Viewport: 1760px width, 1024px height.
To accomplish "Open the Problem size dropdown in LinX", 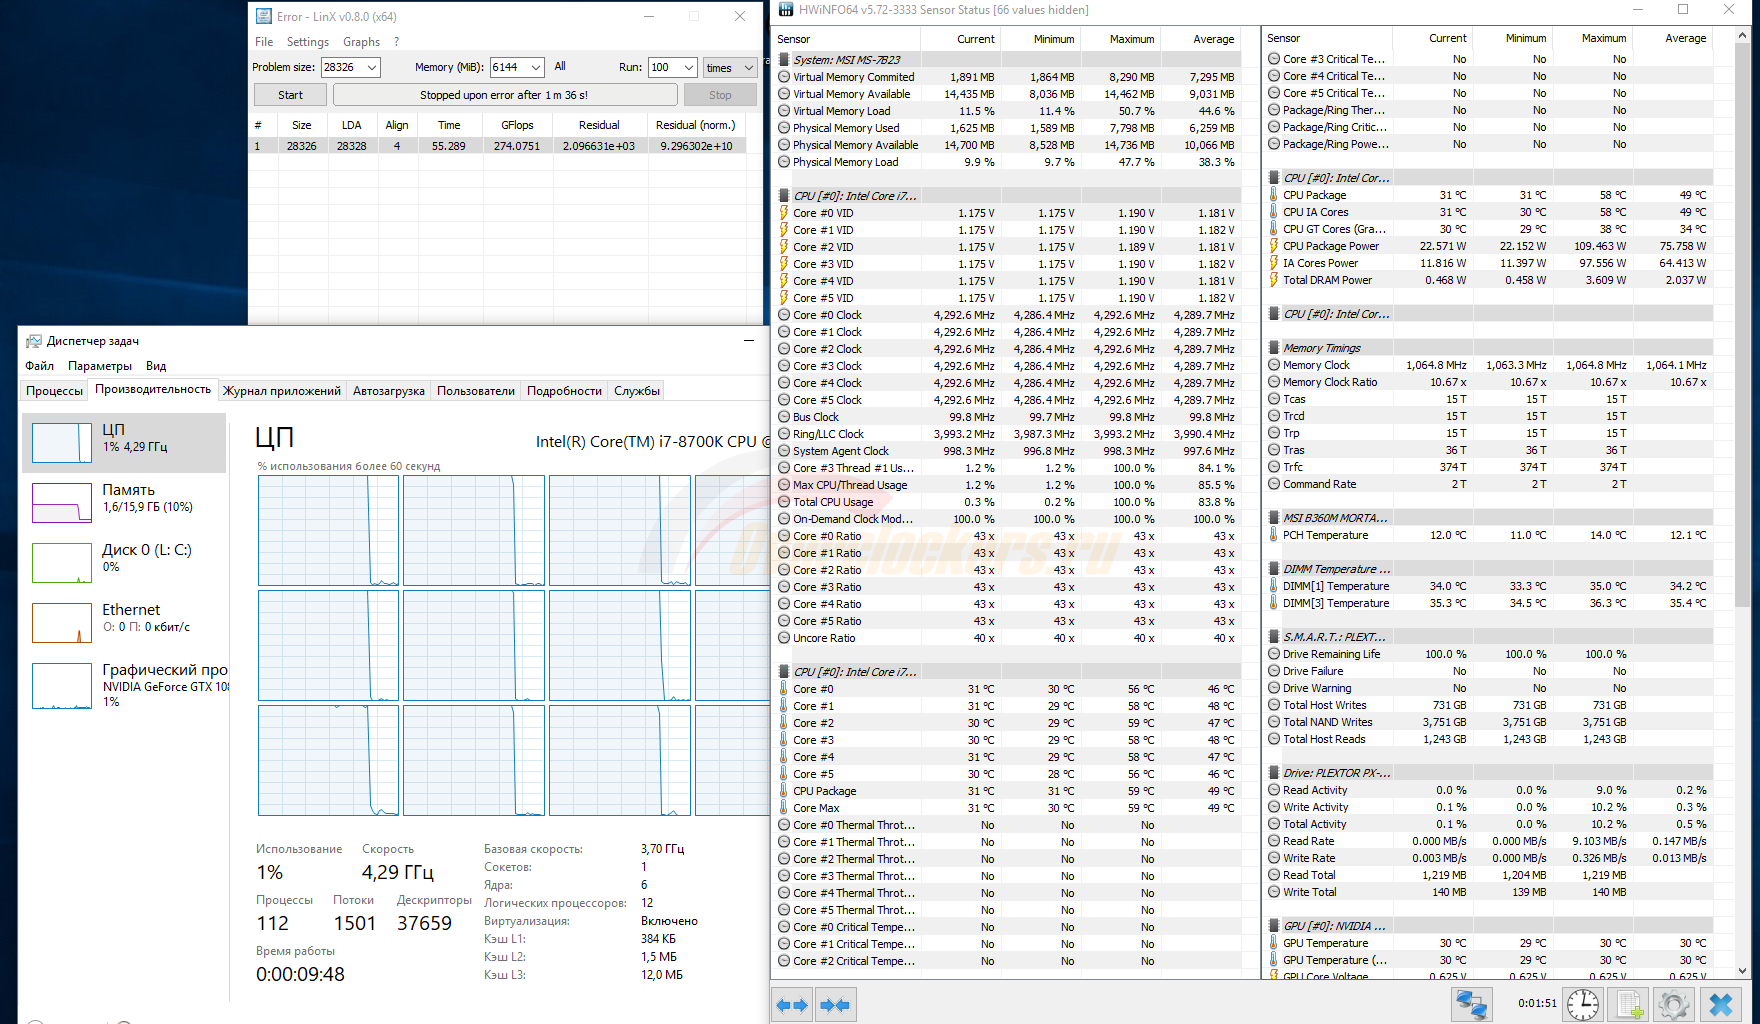I will tap(372, 67).
